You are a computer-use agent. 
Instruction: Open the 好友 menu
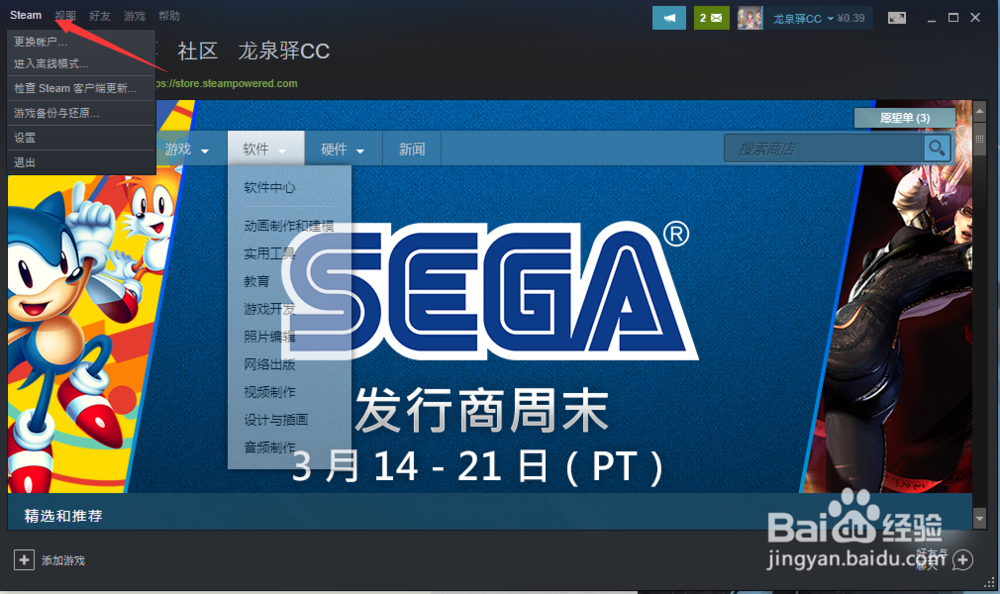pos(99,16)
